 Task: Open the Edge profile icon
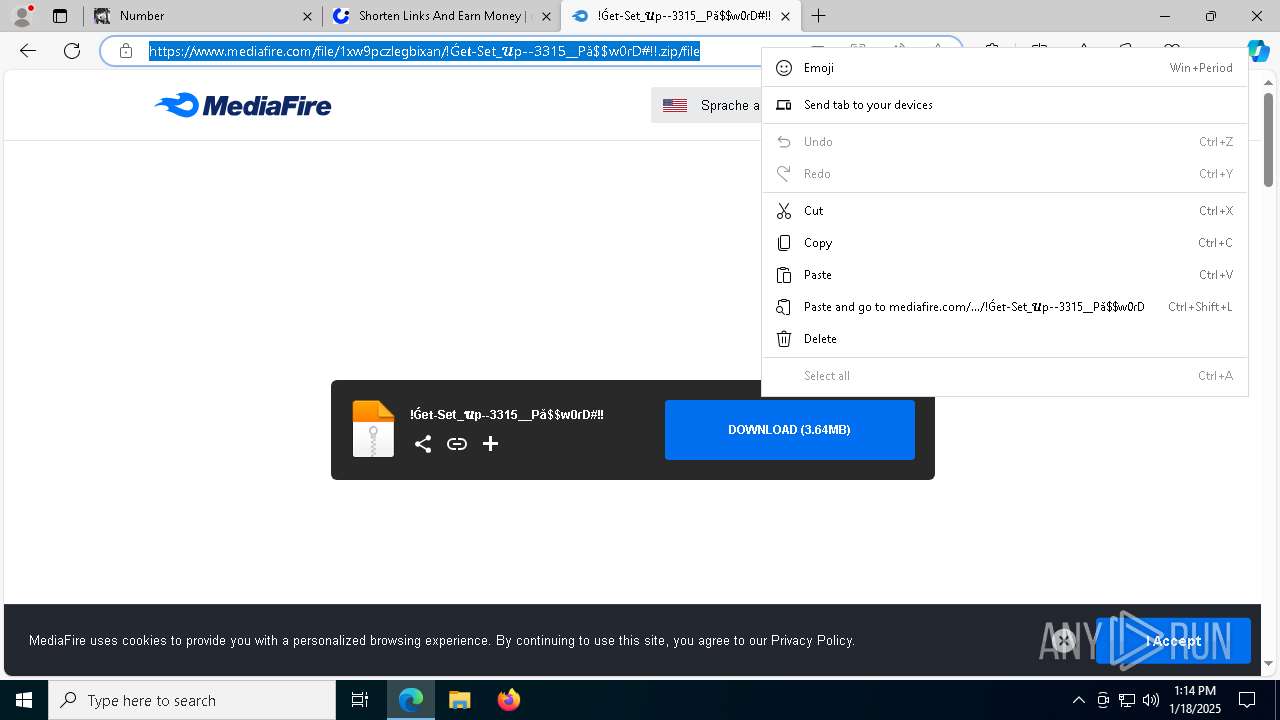[x=22, y=16]
